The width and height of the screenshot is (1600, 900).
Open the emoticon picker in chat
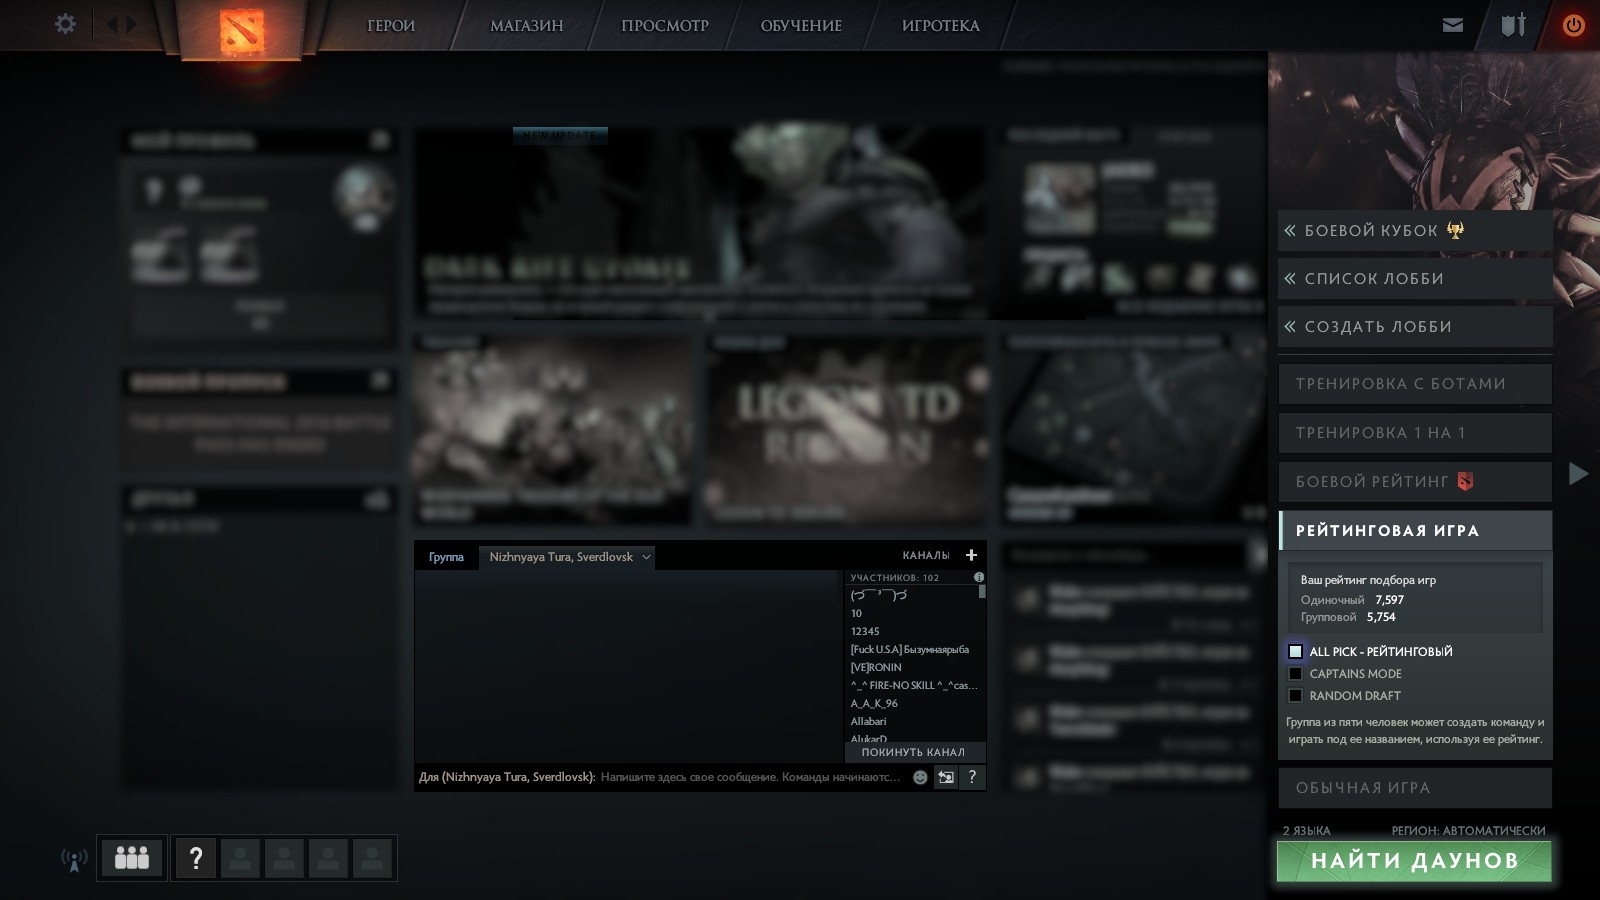(920, 777)
